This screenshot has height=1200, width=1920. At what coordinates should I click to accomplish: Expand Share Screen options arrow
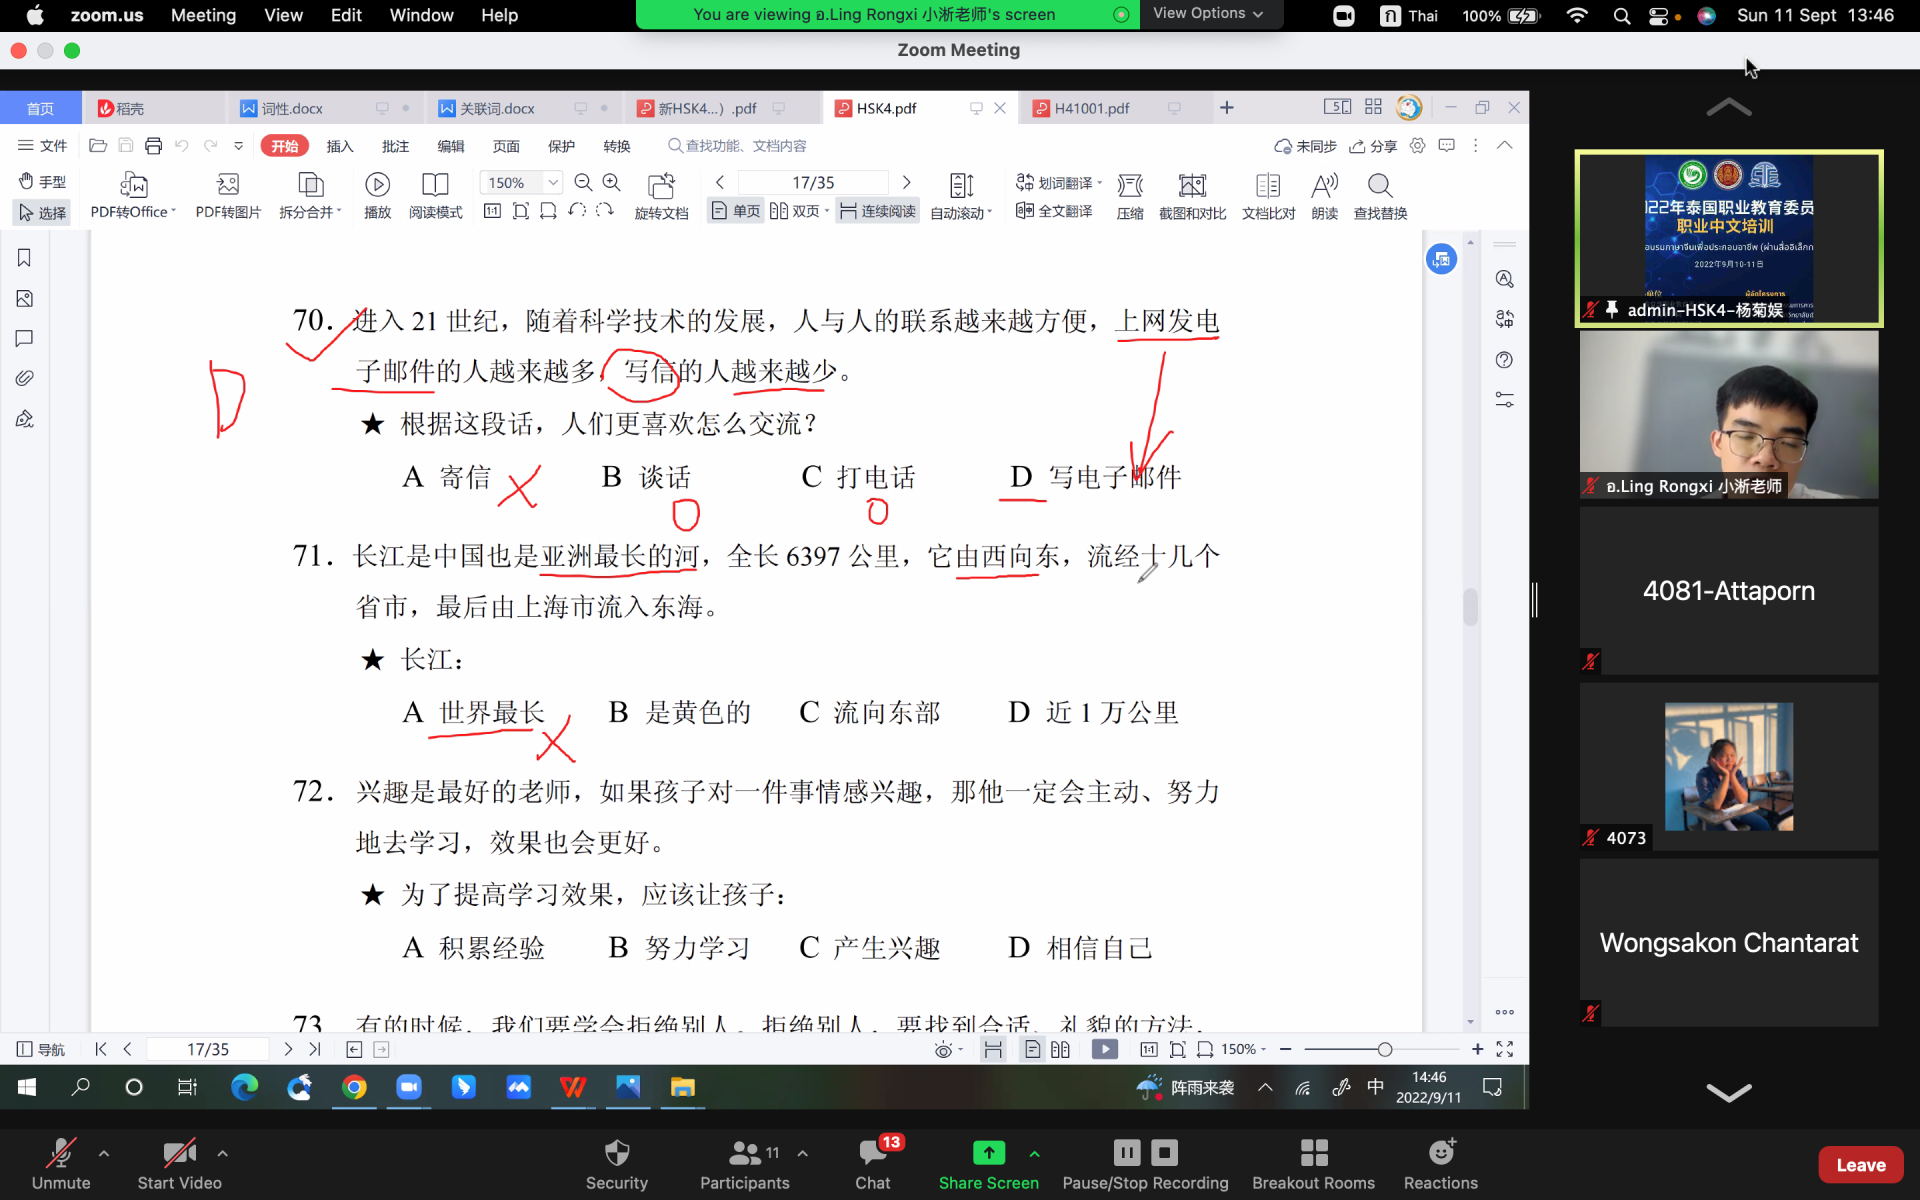point(1035,1153)
